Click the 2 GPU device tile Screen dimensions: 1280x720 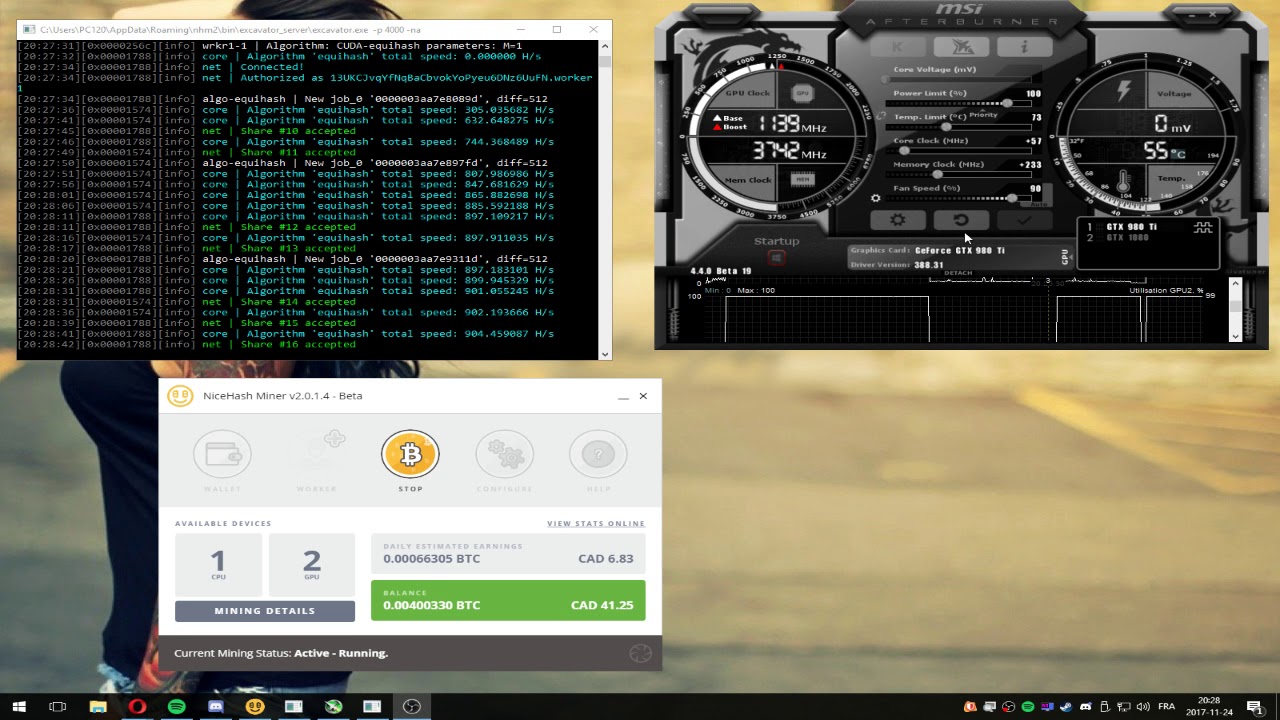[312, 564]
